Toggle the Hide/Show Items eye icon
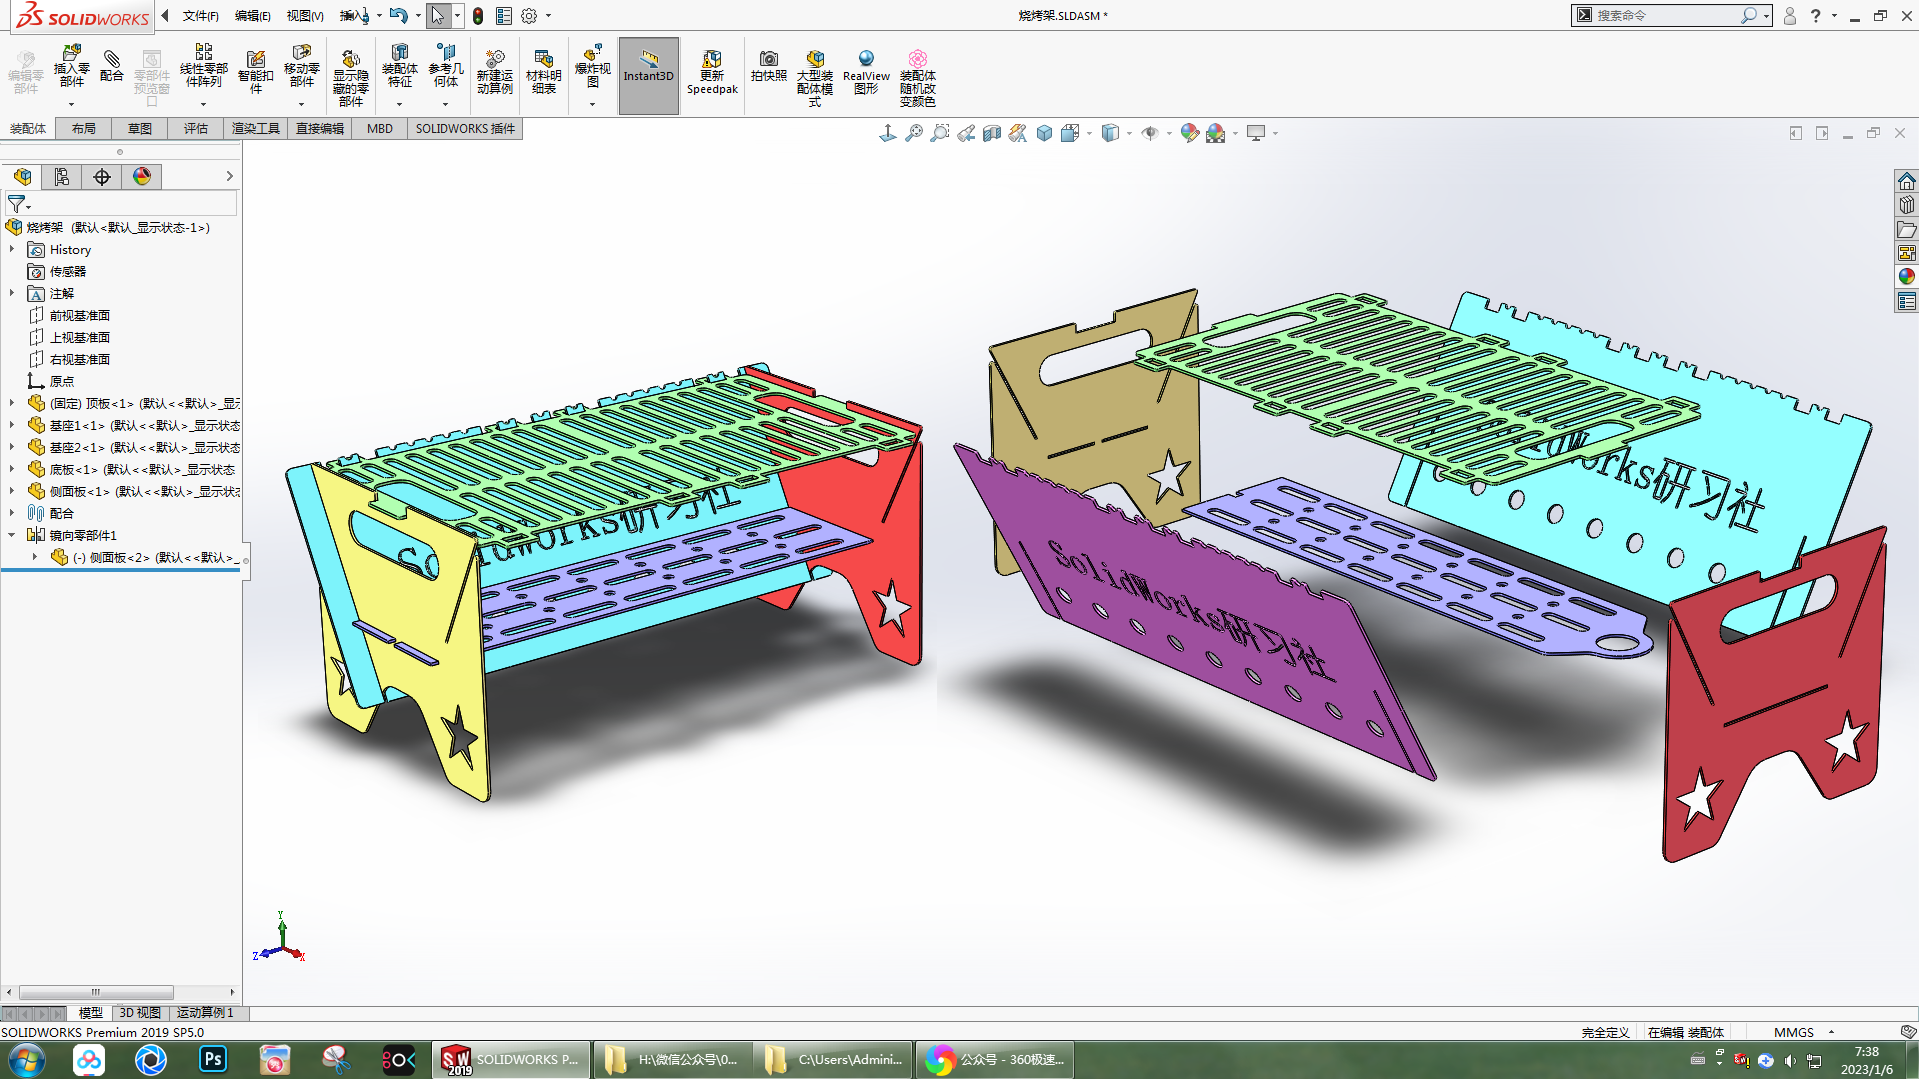Image resolution: width=1919 pixels, height=1079 pixels. (1150, 133)
